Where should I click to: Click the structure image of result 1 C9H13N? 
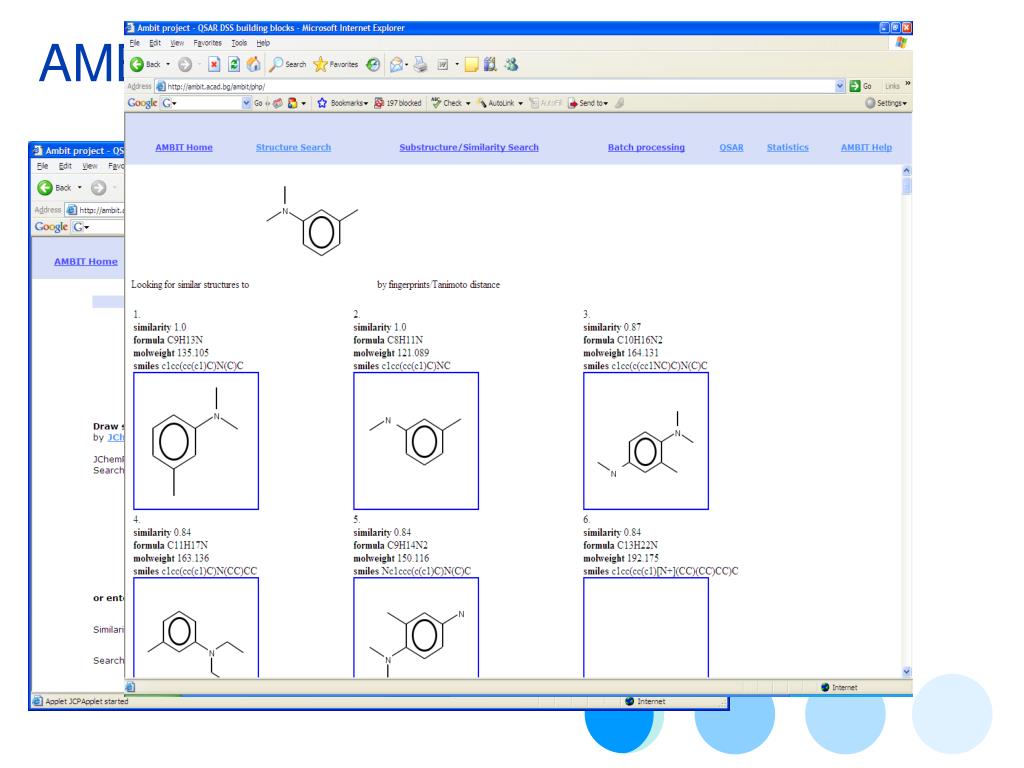tap(196, 441)
